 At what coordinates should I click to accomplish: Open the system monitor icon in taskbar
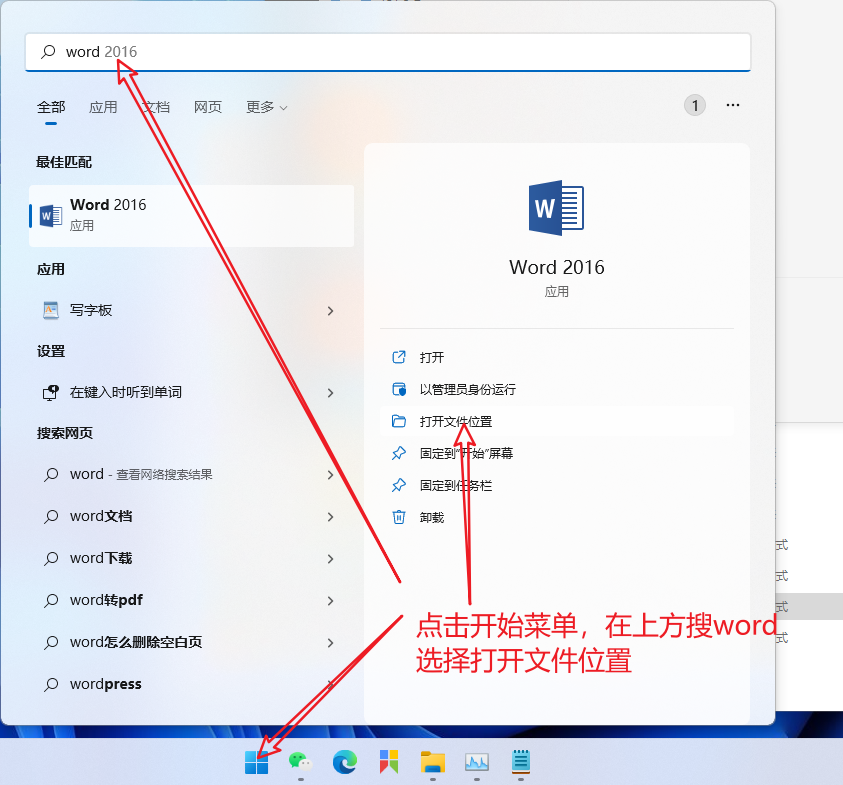click(476, 762)
